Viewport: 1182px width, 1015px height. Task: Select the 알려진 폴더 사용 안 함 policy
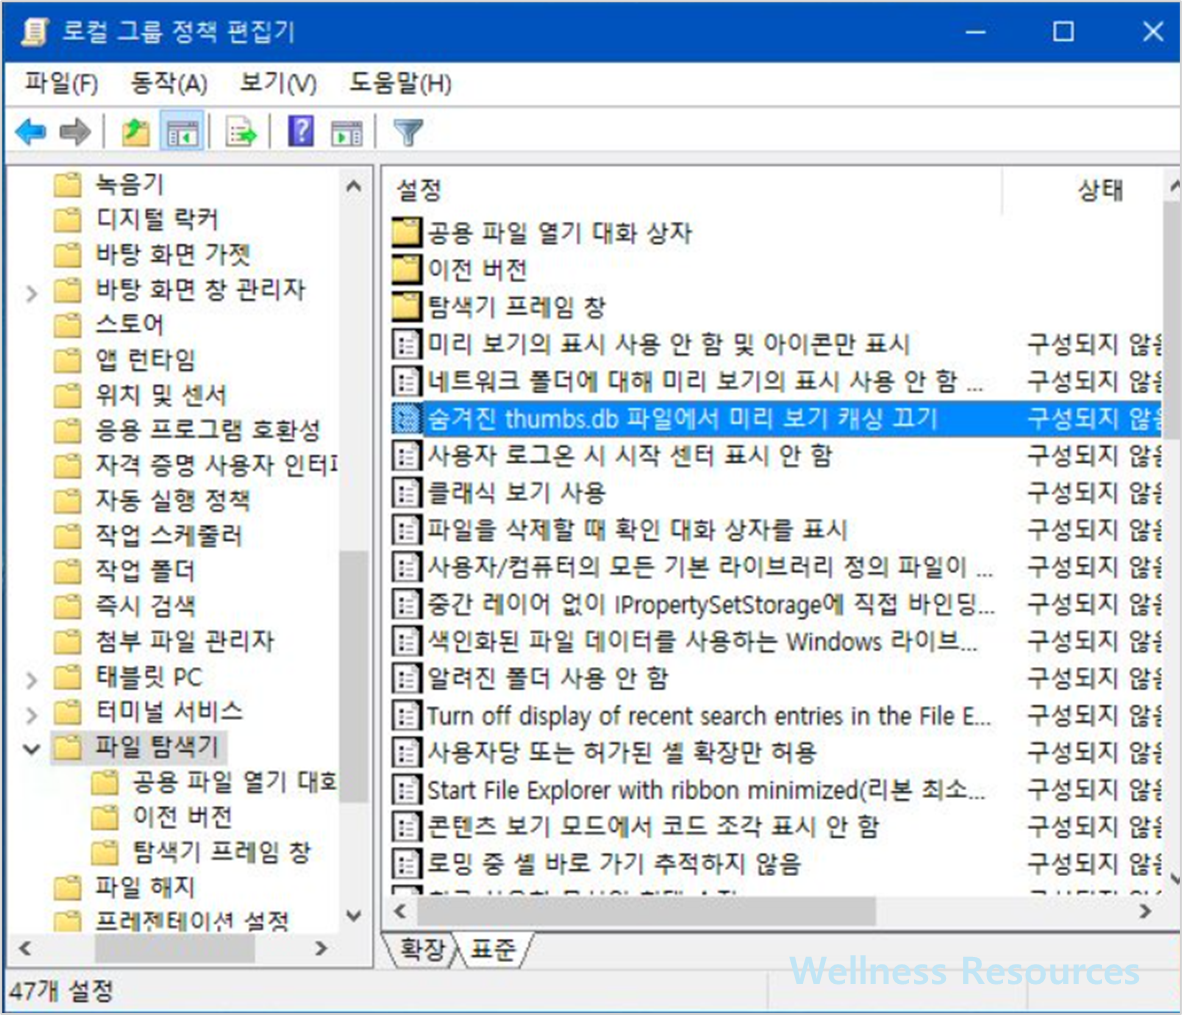(x=776, y=679)
